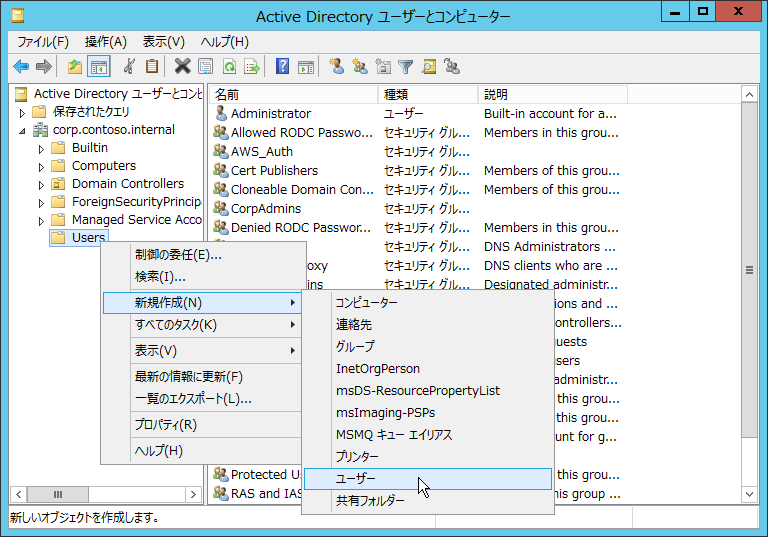This screenshot has width=768, height=537.
Task: Expand the Domain Controllers tree node
Action: click(x=41, y=185)
